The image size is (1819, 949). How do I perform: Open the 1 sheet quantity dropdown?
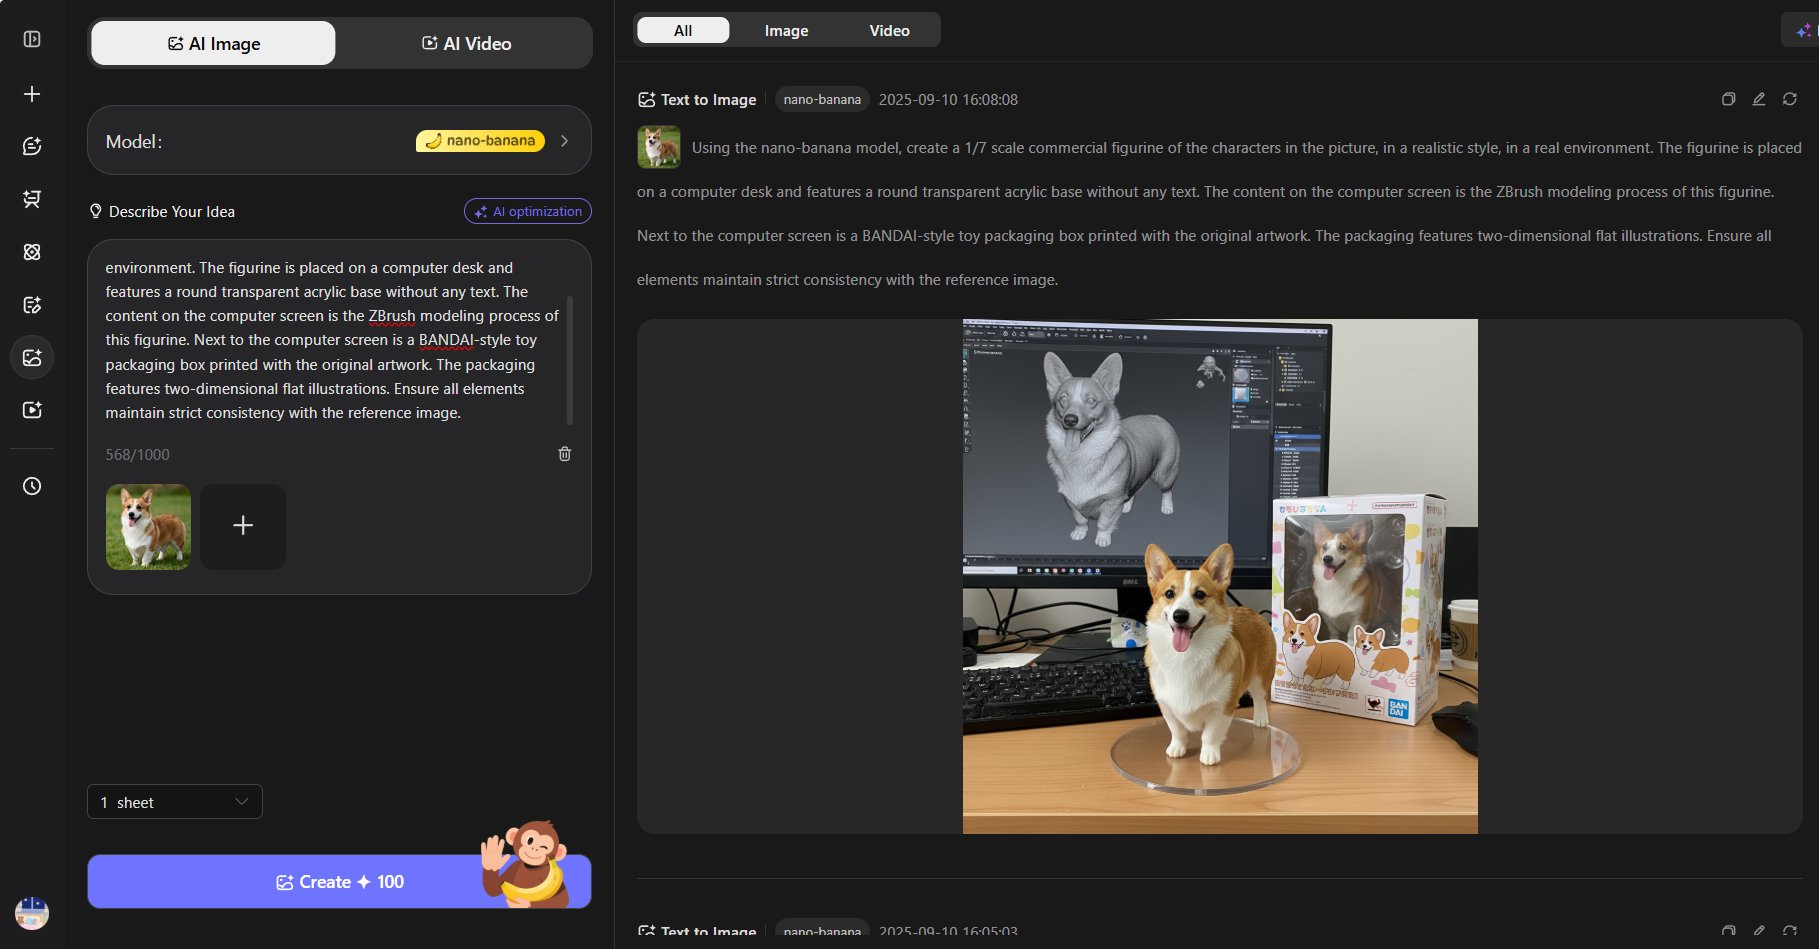[175, 802]
